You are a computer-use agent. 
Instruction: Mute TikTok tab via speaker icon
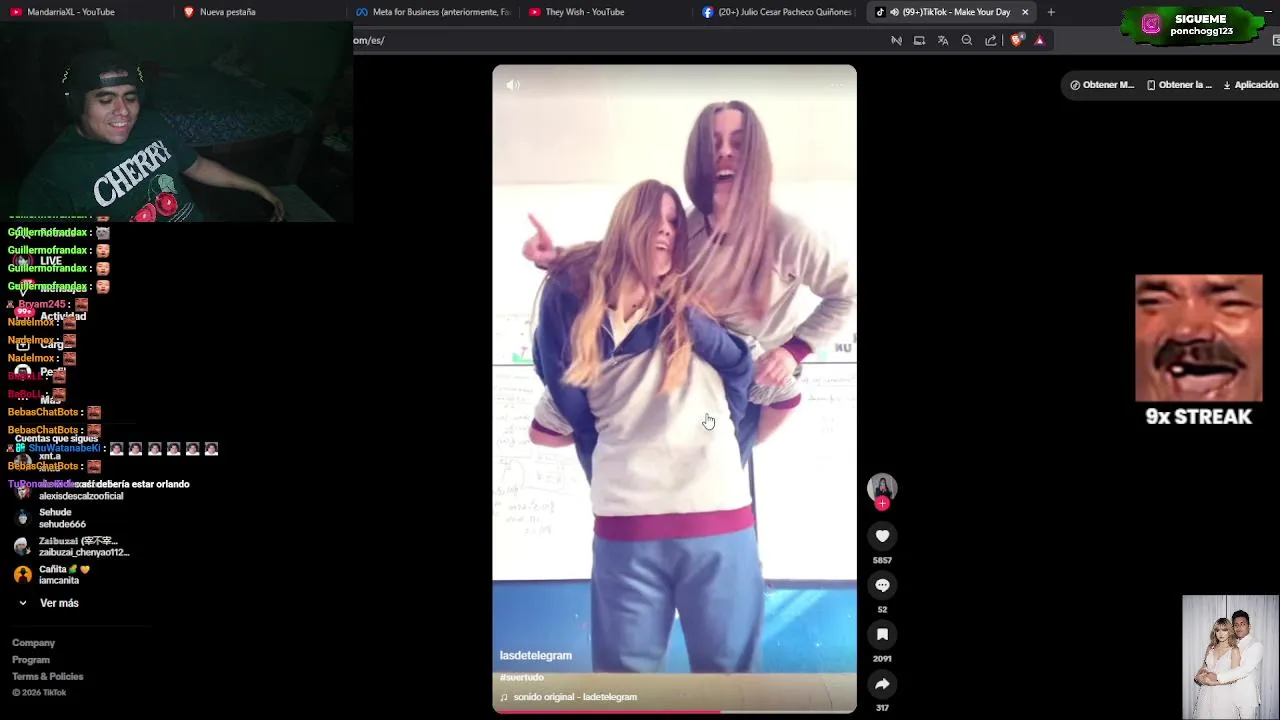click(894, 12)
